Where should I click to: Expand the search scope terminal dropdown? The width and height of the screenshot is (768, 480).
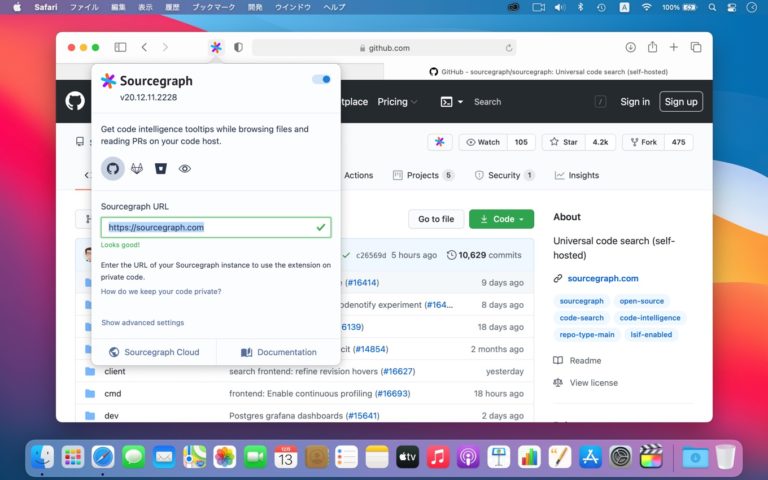[452, 102]
